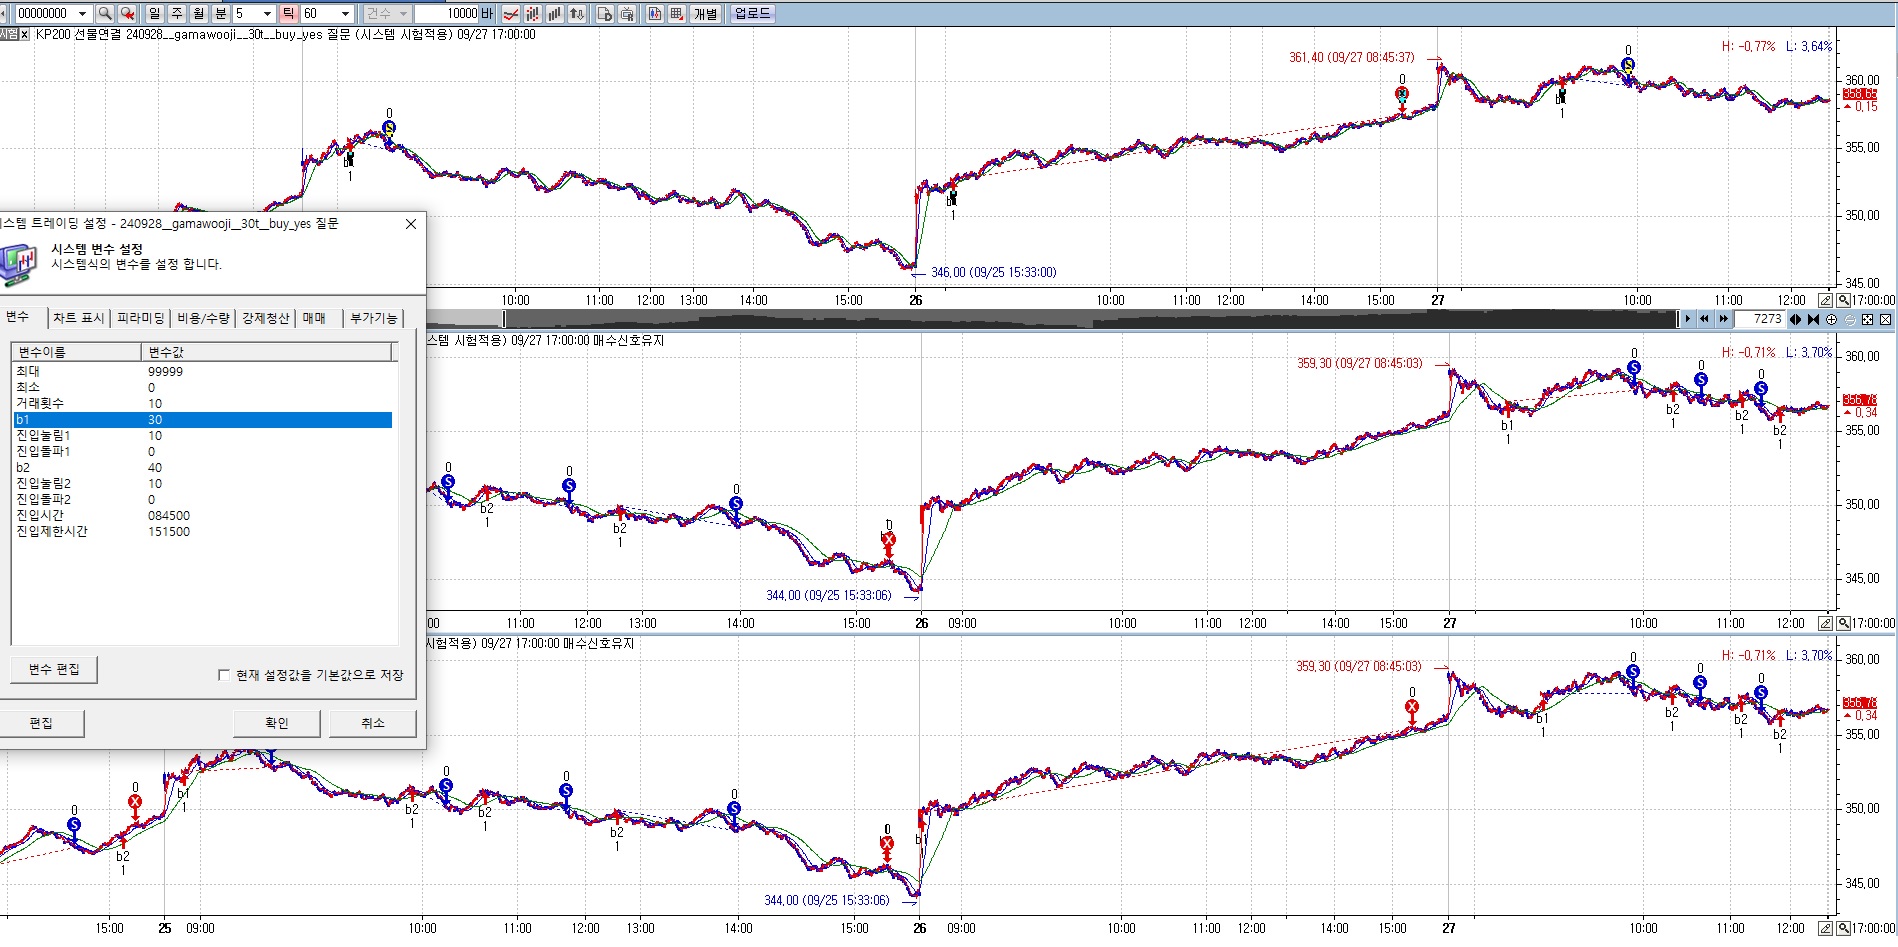Click the magnifier search icon in top toolbar

(106, 13)
